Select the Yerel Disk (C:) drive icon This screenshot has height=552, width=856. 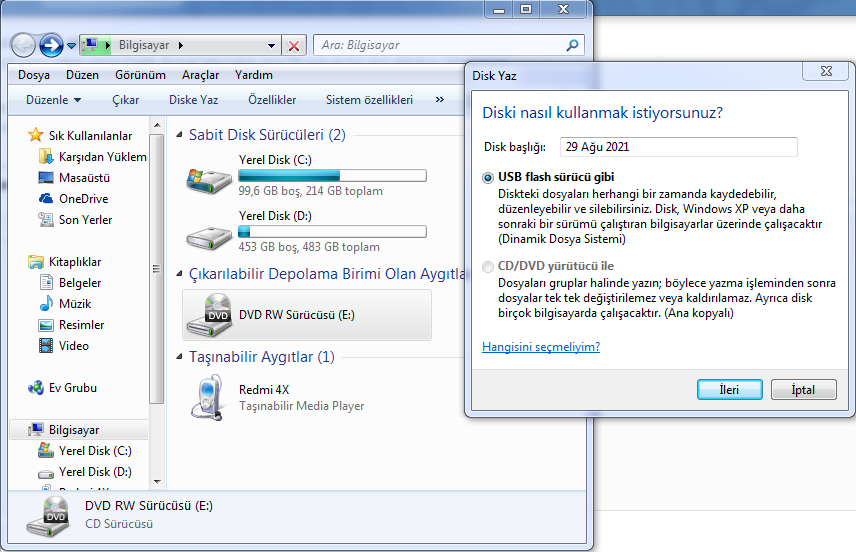click(x=209, y=180)
